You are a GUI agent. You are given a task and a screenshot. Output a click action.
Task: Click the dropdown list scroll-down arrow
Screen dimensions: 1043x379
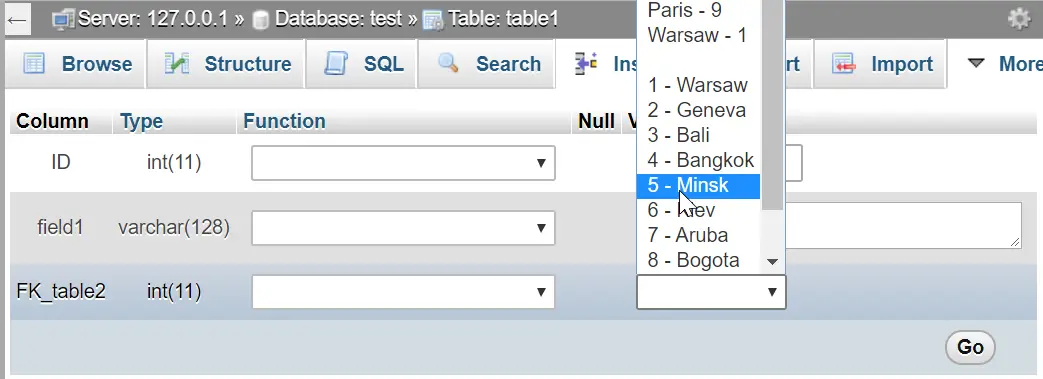click(x=772, y=261)
